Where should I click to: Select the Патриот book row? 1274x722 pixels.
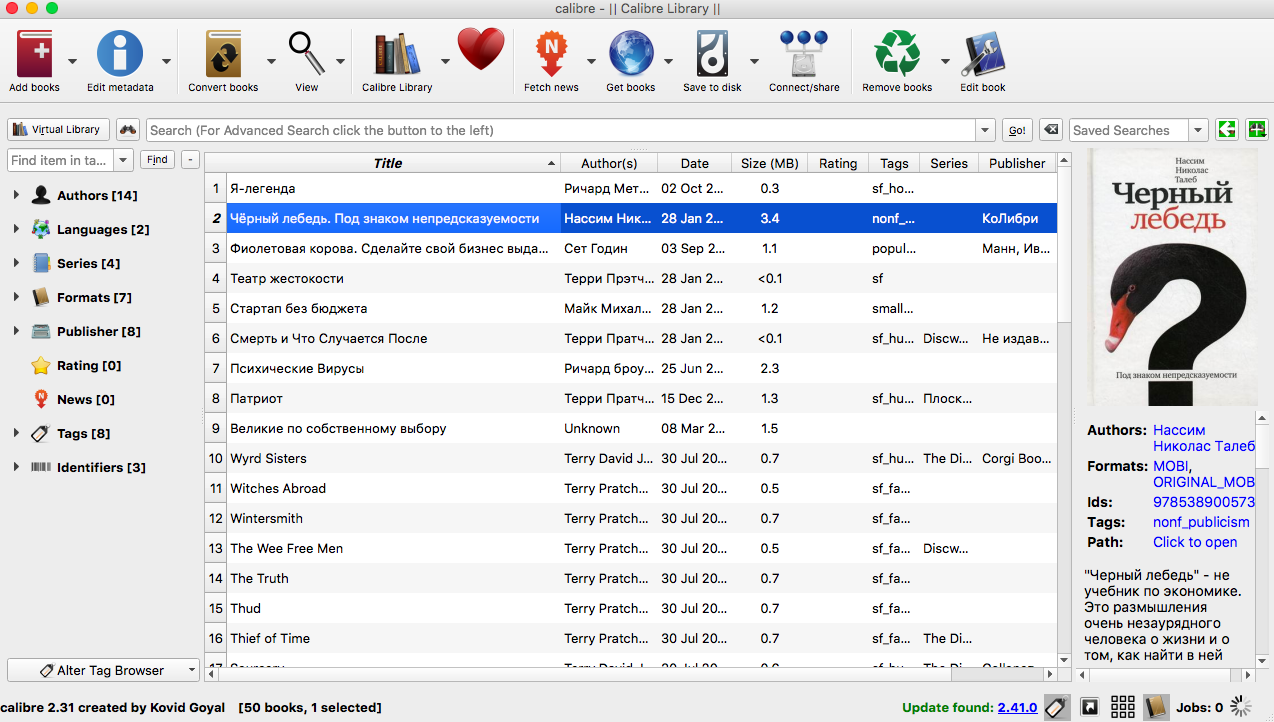point(631,398)
